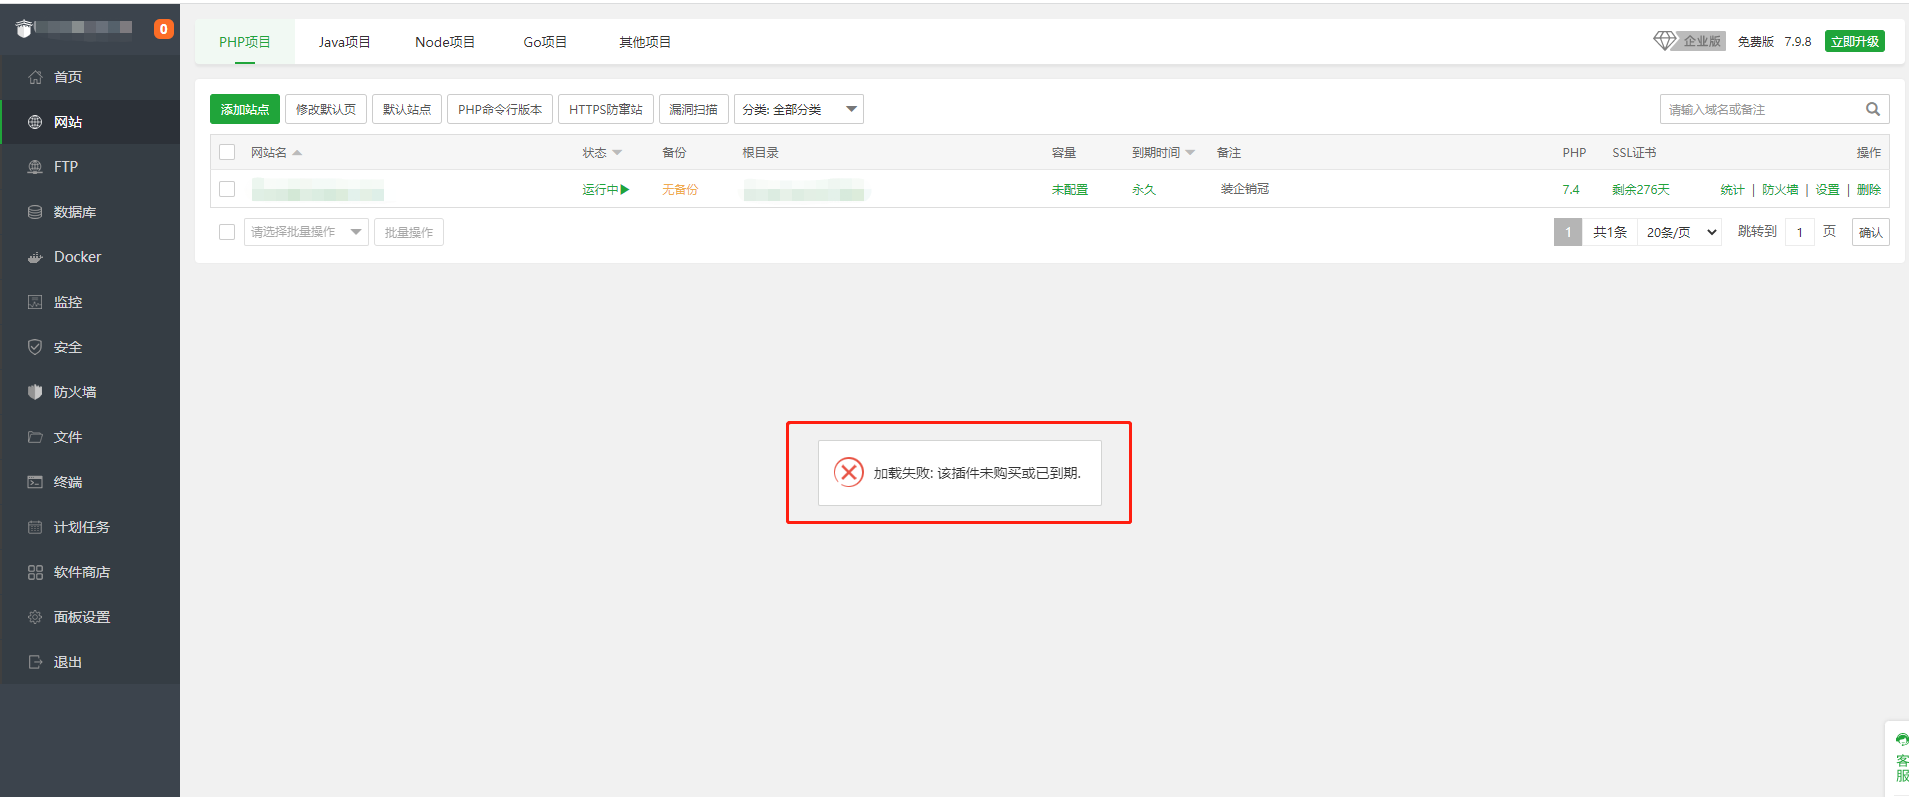Viewport: 1909px width, 797px height.
Task: Click the Docker whale icon
Action: click(35, 257)
